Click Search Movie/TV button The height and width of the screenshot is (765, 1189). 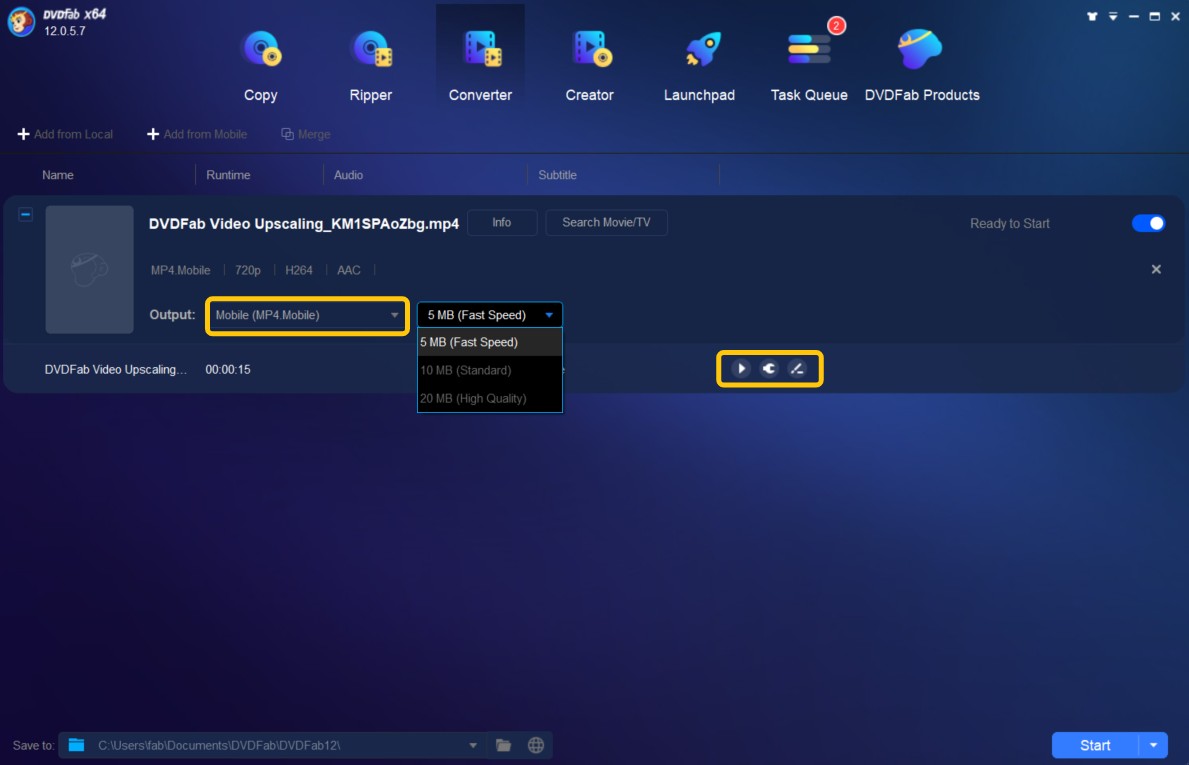pos(606,223)
